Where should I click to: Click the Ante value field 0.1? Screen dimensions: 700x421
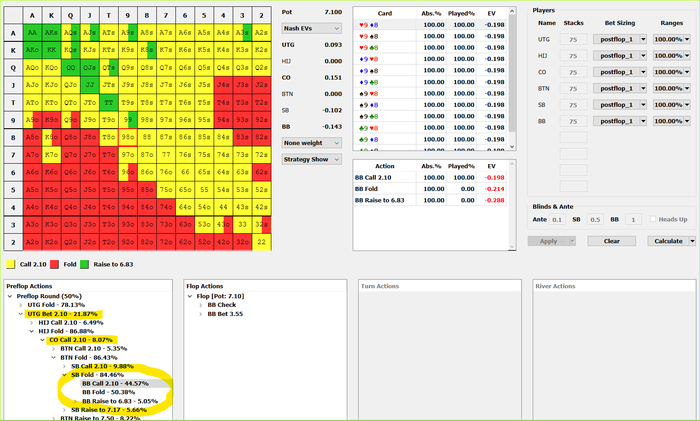(x=557, y=219)
